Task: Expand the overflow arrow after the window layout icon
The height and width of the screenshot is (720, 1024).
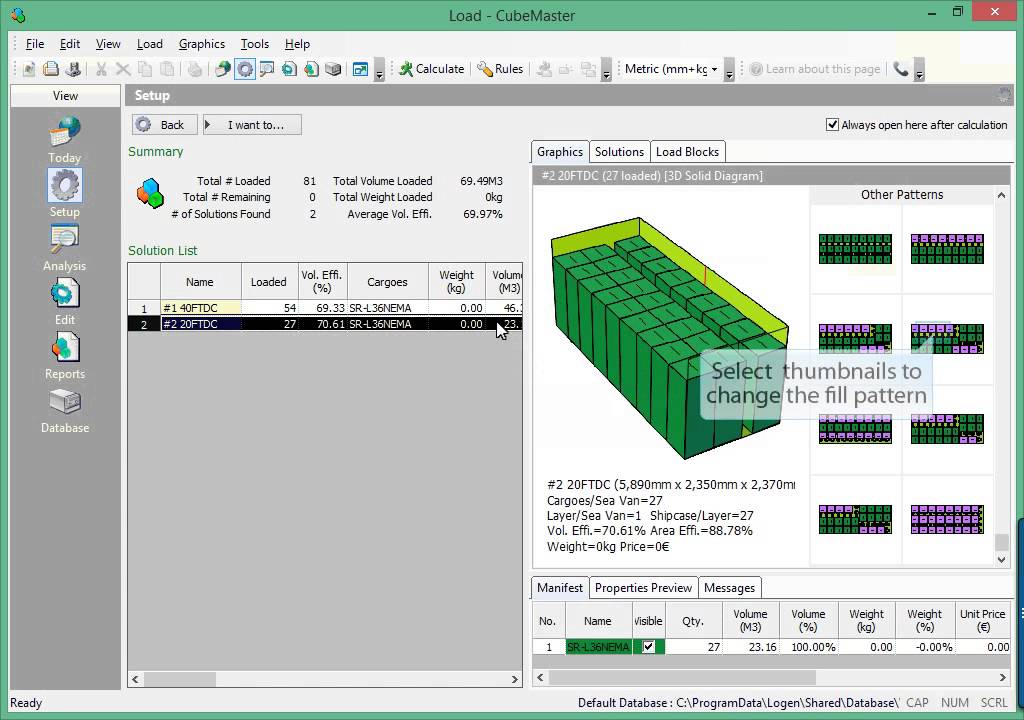Action: (x=379, y=72)
